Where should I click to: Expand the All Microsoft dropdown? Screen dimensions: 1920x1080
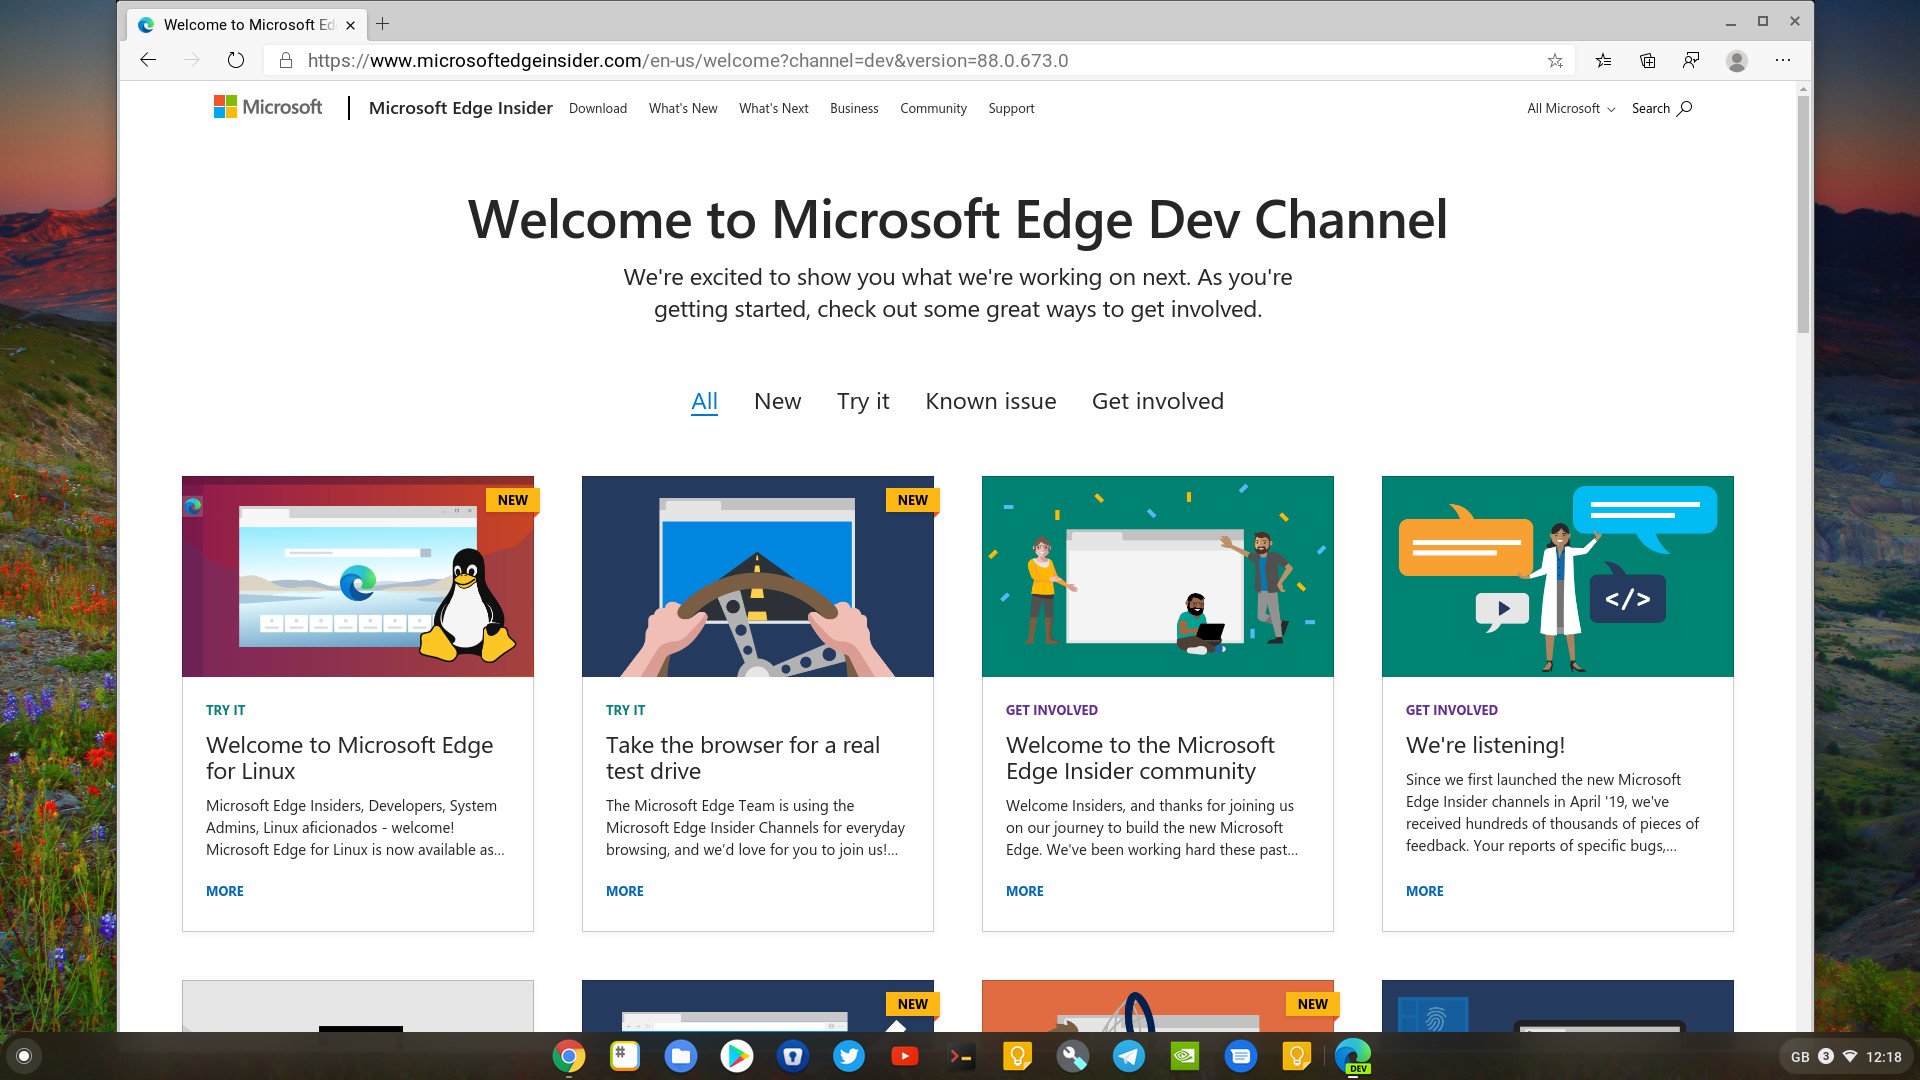coord(1568,108)
